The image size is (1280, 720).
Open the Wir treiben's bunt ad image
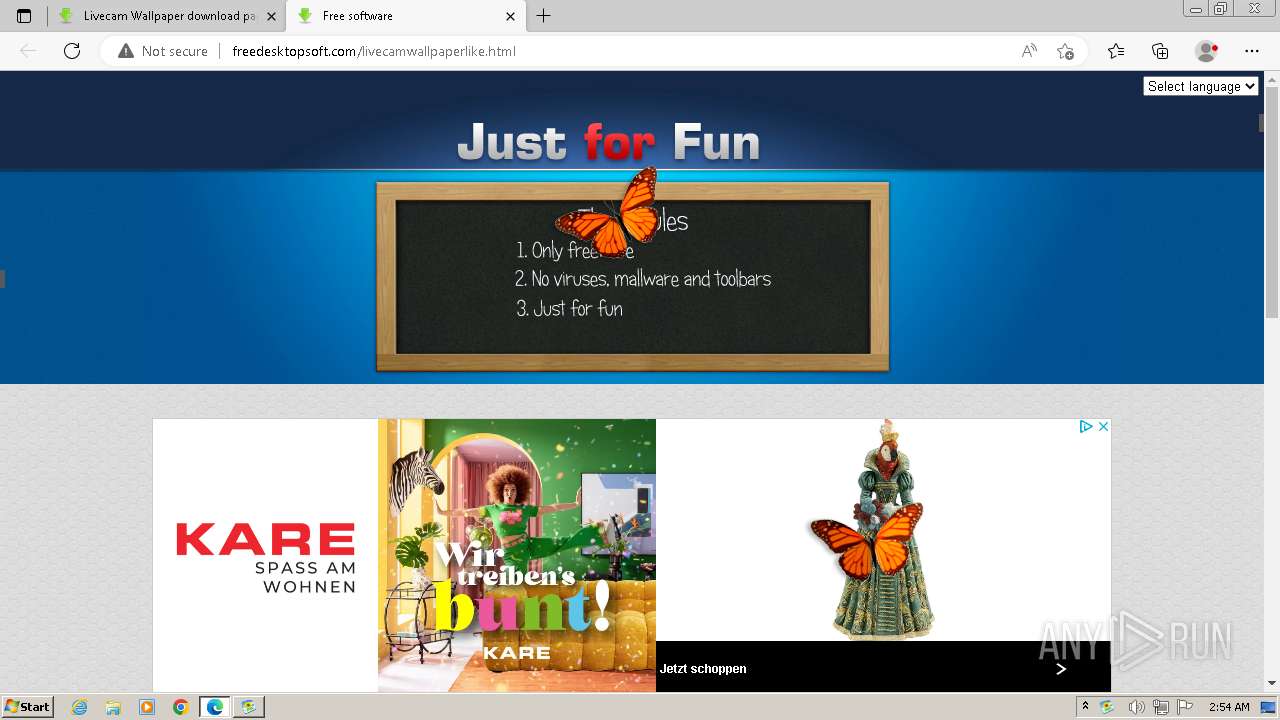pos(517,555)
